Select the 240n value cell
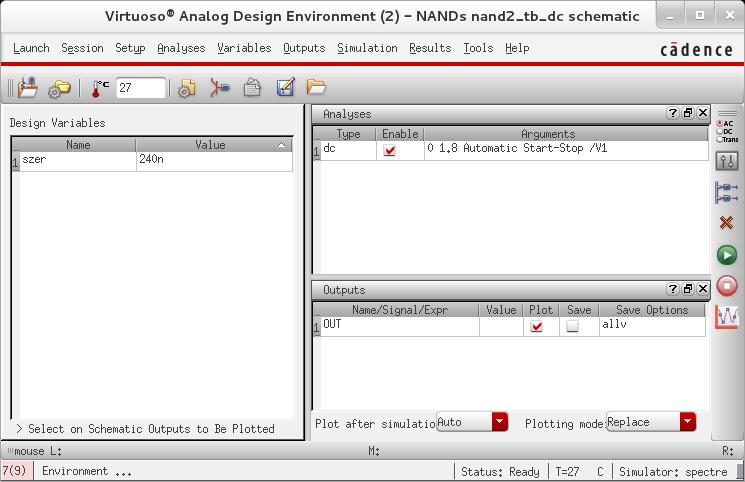 [x=214, y=162]
